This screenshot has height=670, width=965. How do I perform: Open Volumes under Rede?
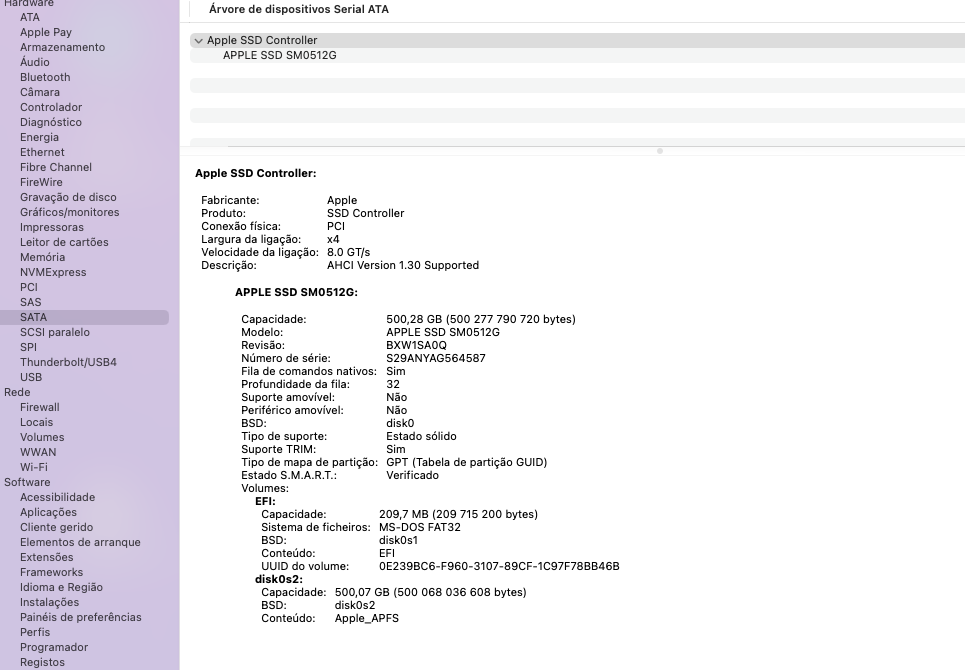tap(42, 437)
